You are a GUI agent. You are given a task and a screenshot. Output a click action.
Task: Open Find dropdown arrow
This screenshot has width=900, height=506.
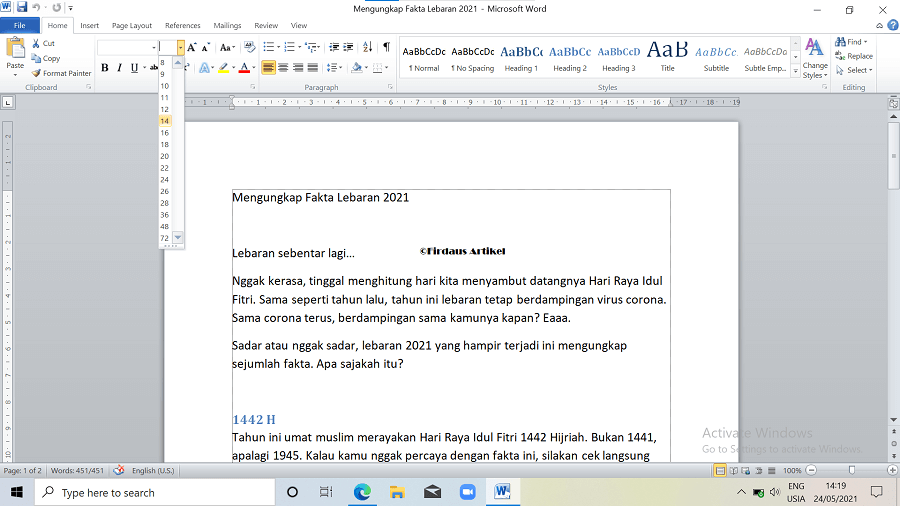click(x=866, y=42)
